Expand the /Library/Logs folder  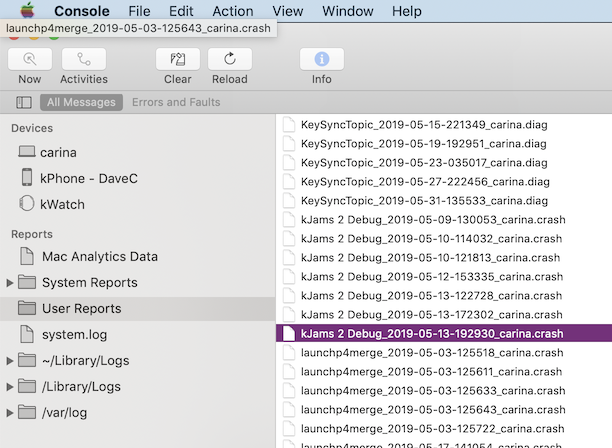10,387
